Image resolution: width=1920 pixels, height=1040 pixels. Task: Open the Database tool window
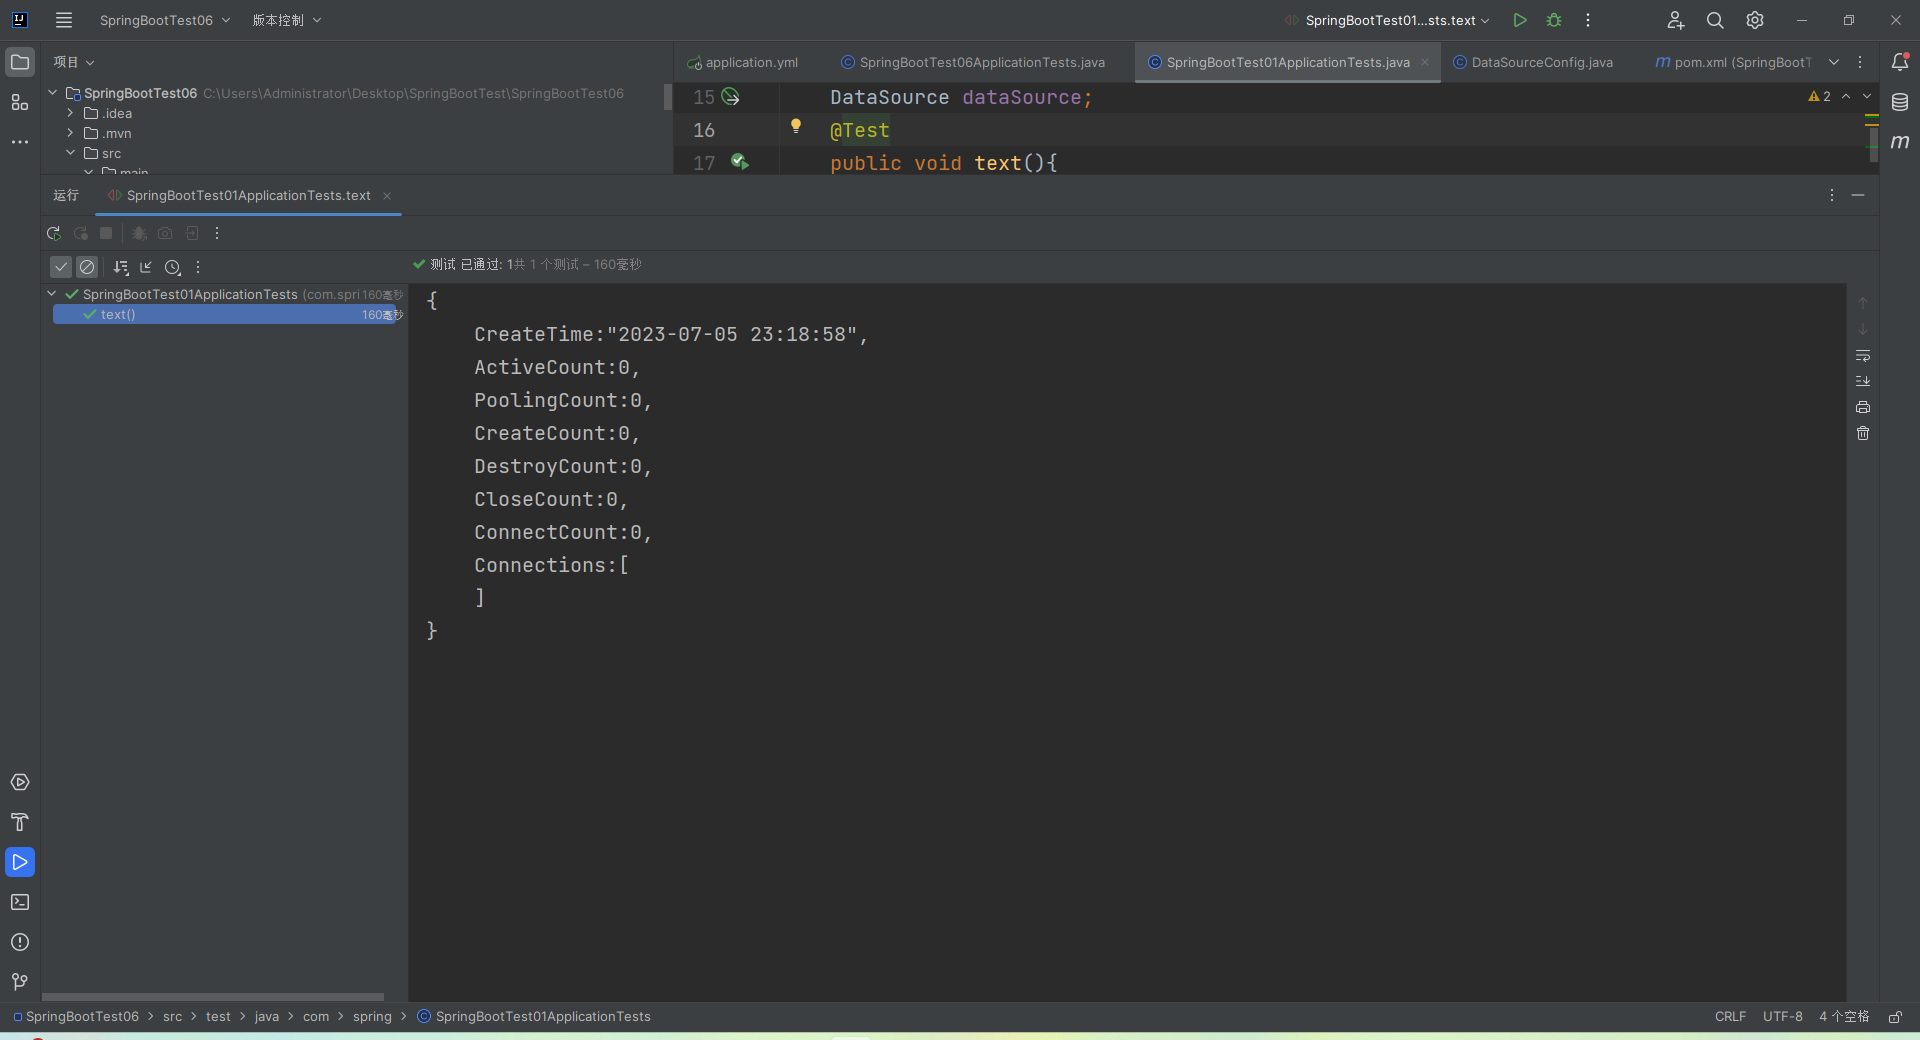pos(1900,102)
